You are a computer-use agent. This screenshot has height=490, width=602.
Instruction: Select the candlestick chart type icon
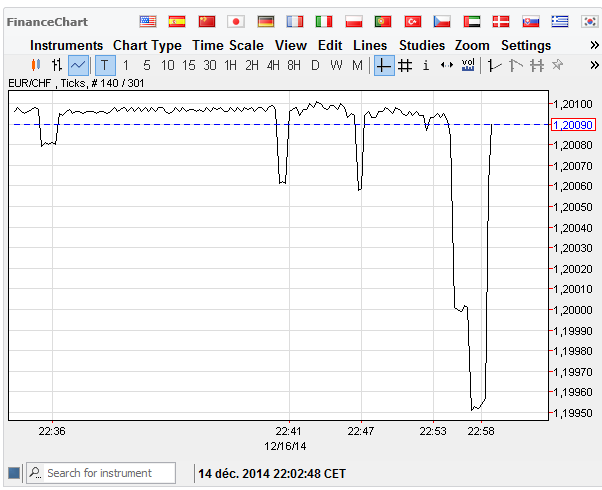pos(36,65)
